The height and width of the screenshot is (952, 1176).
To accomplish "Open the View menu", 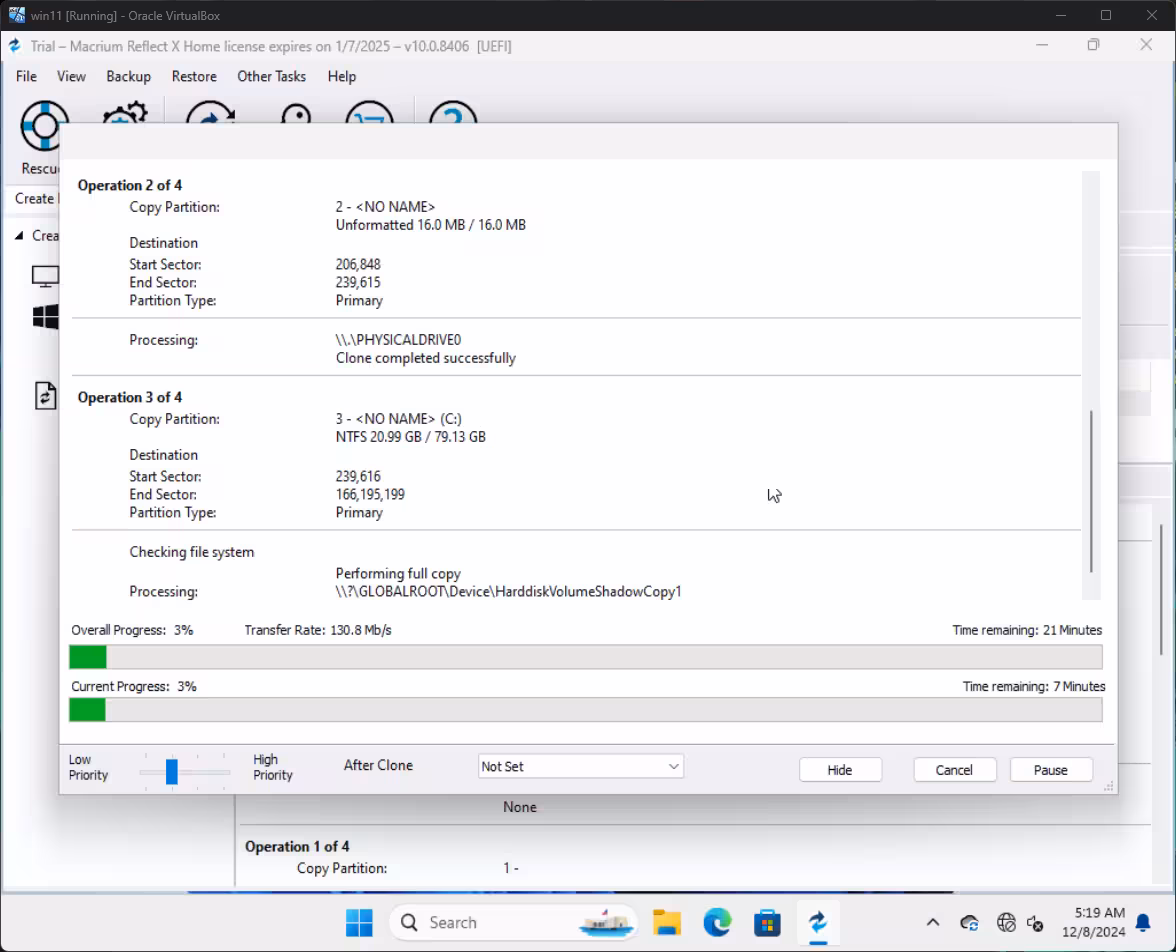I will [71, 76].
